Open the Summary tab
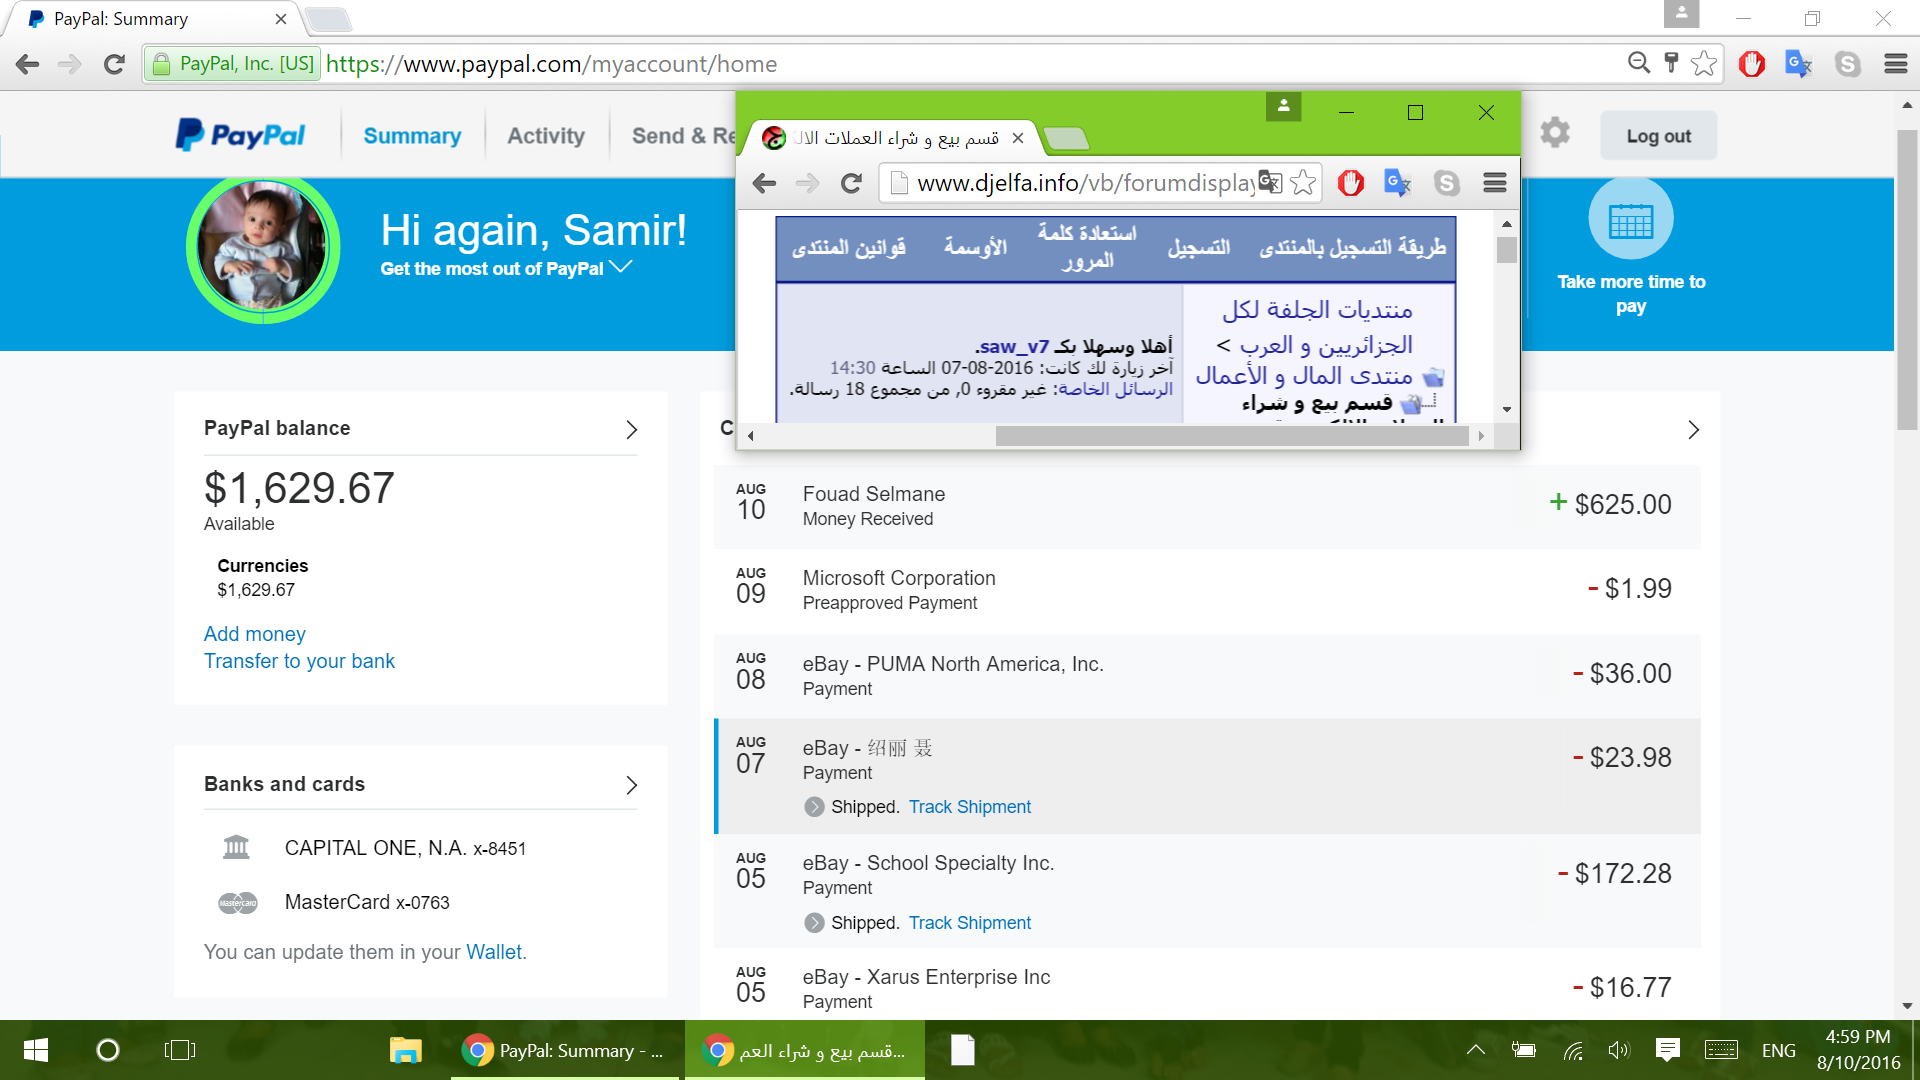 [x=412, y=136]
